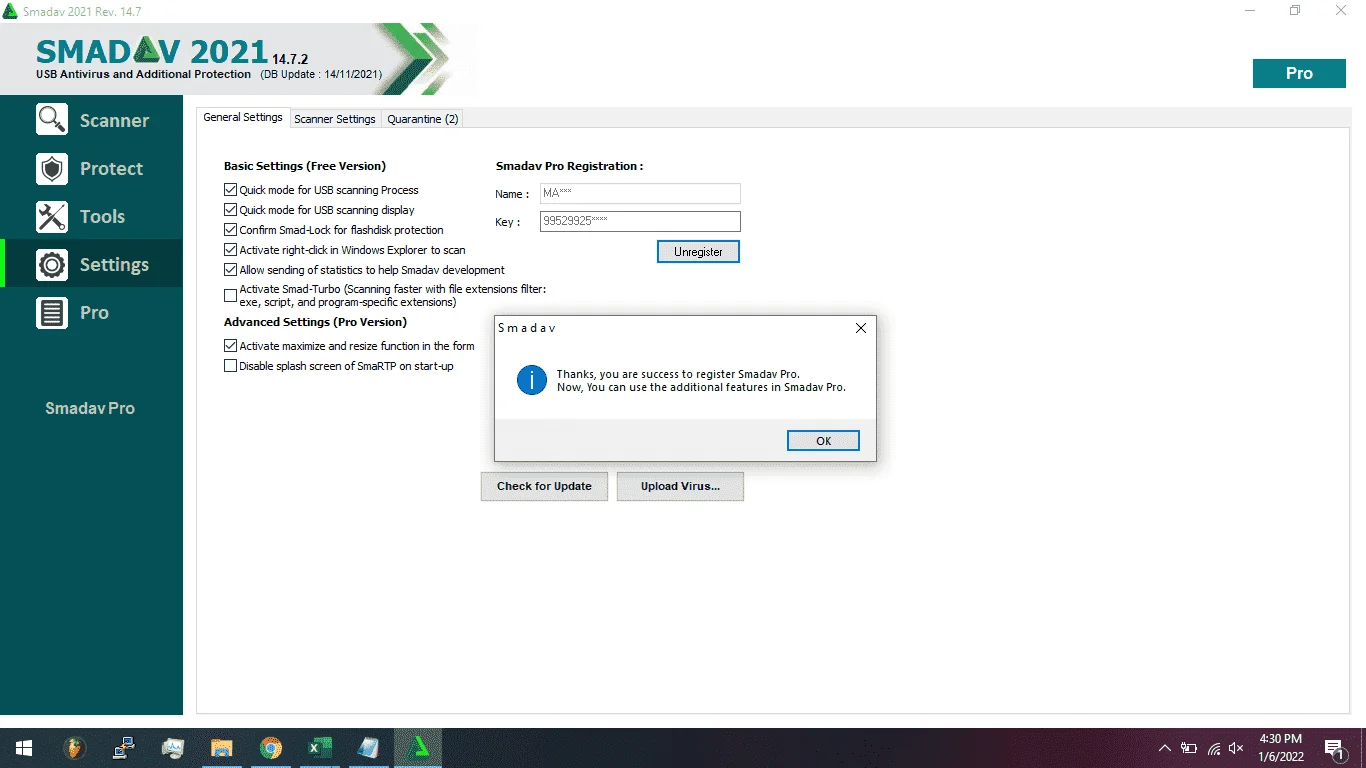The width and height of the screenshot is (1366, 768).
Task: Confirm the Smadav dialog with OK
Action: [823, 441]
